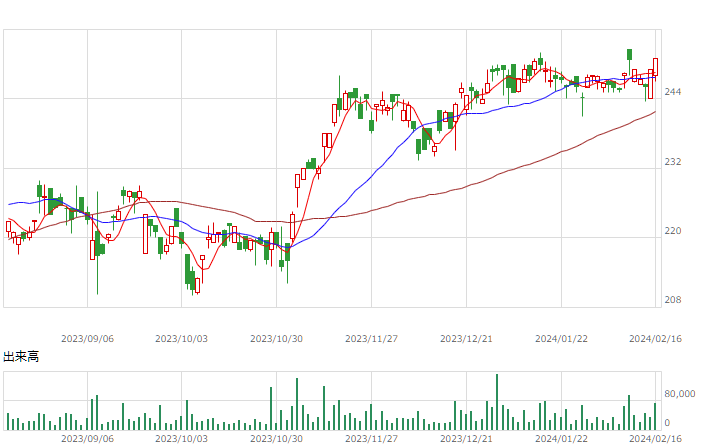
Task: Click the 2023/10/03 date label under price chart
Action: pos(181,339)
